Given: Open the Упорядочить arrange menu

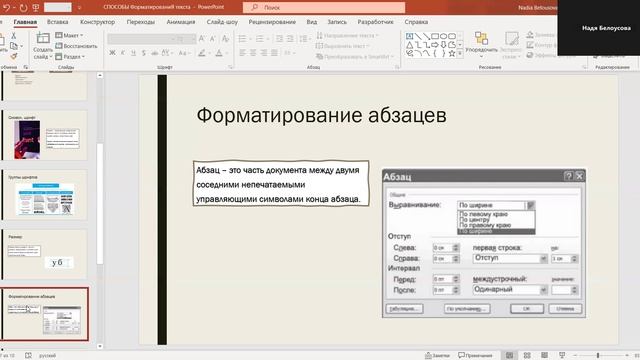Looking at the screenshot, I should (x=481, y=44).
